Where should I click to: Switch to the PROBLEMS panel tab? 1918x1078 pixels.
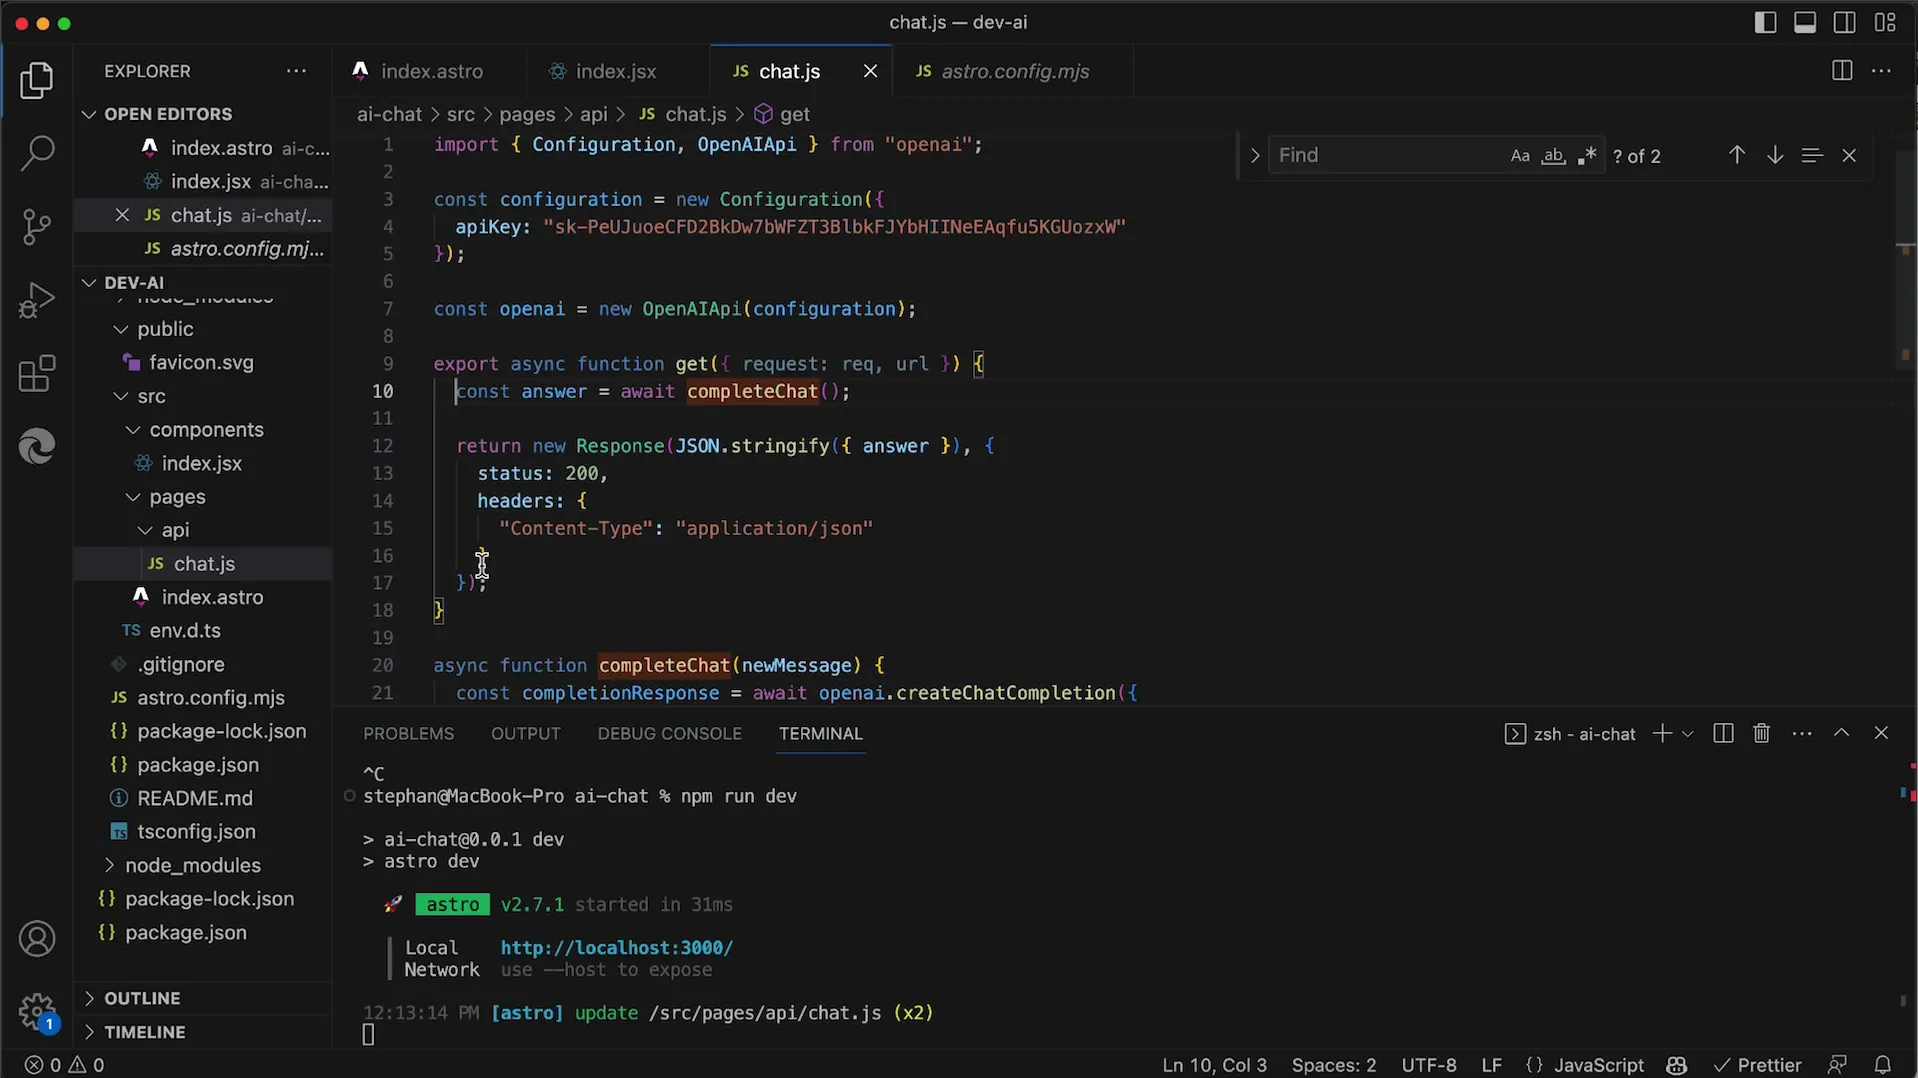pos(408,734)
